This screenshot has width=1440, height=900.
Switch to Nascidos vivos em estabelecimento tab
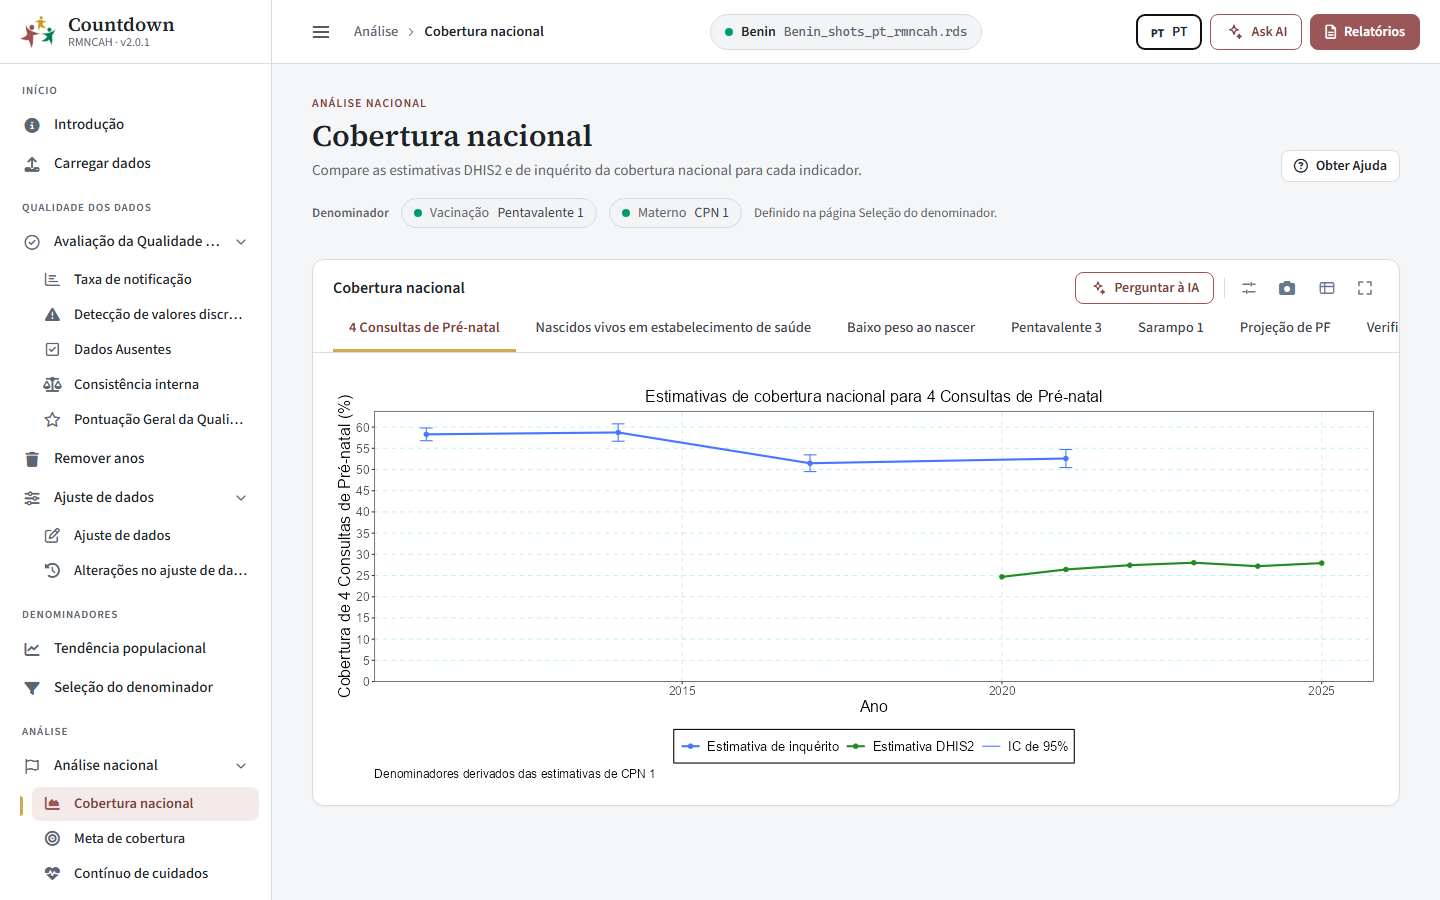tap(673, 328)
